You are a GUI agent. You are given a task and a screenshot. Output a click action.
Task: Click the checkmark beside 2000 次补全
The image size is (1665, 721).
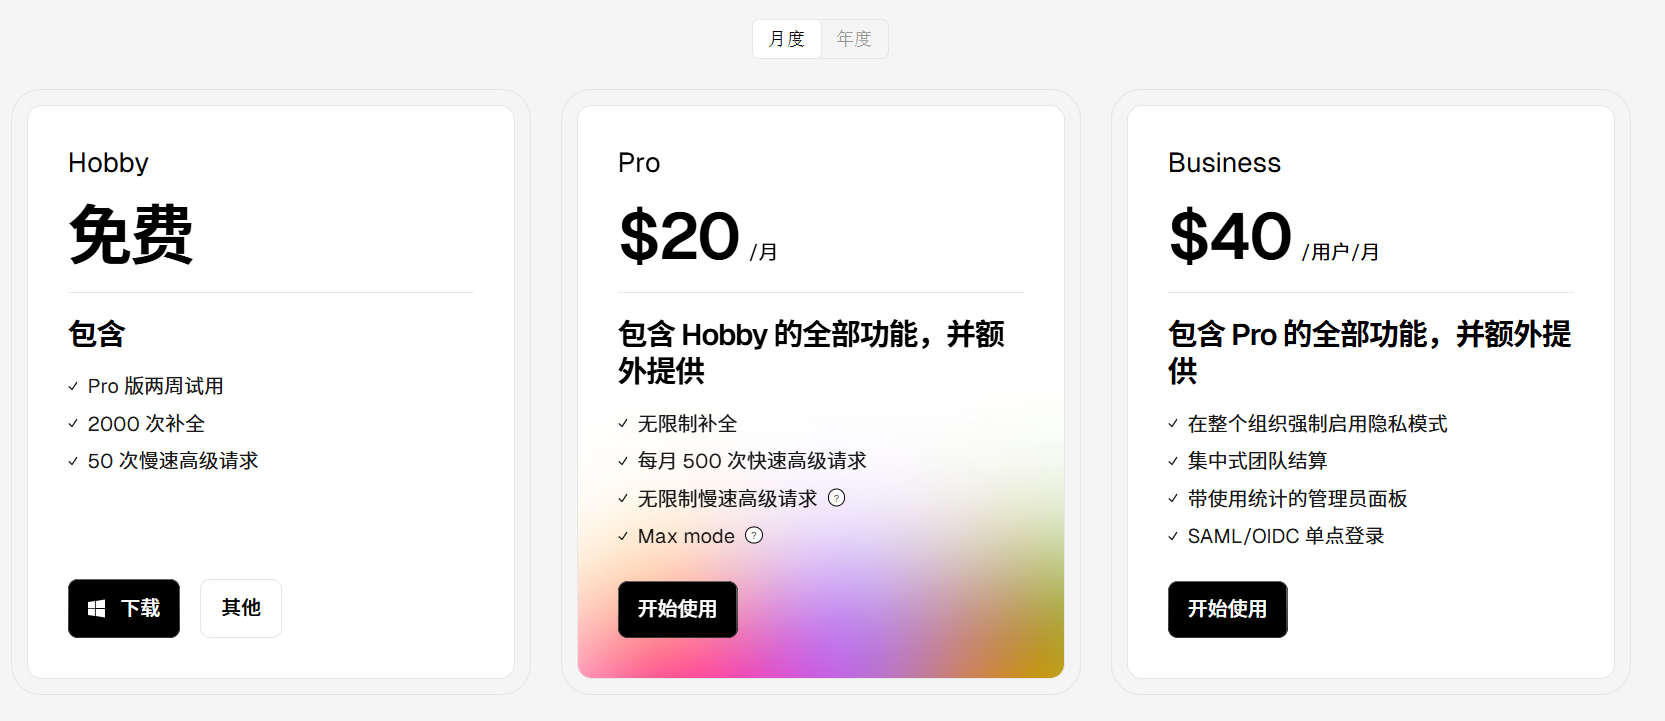tap(72, 423)
